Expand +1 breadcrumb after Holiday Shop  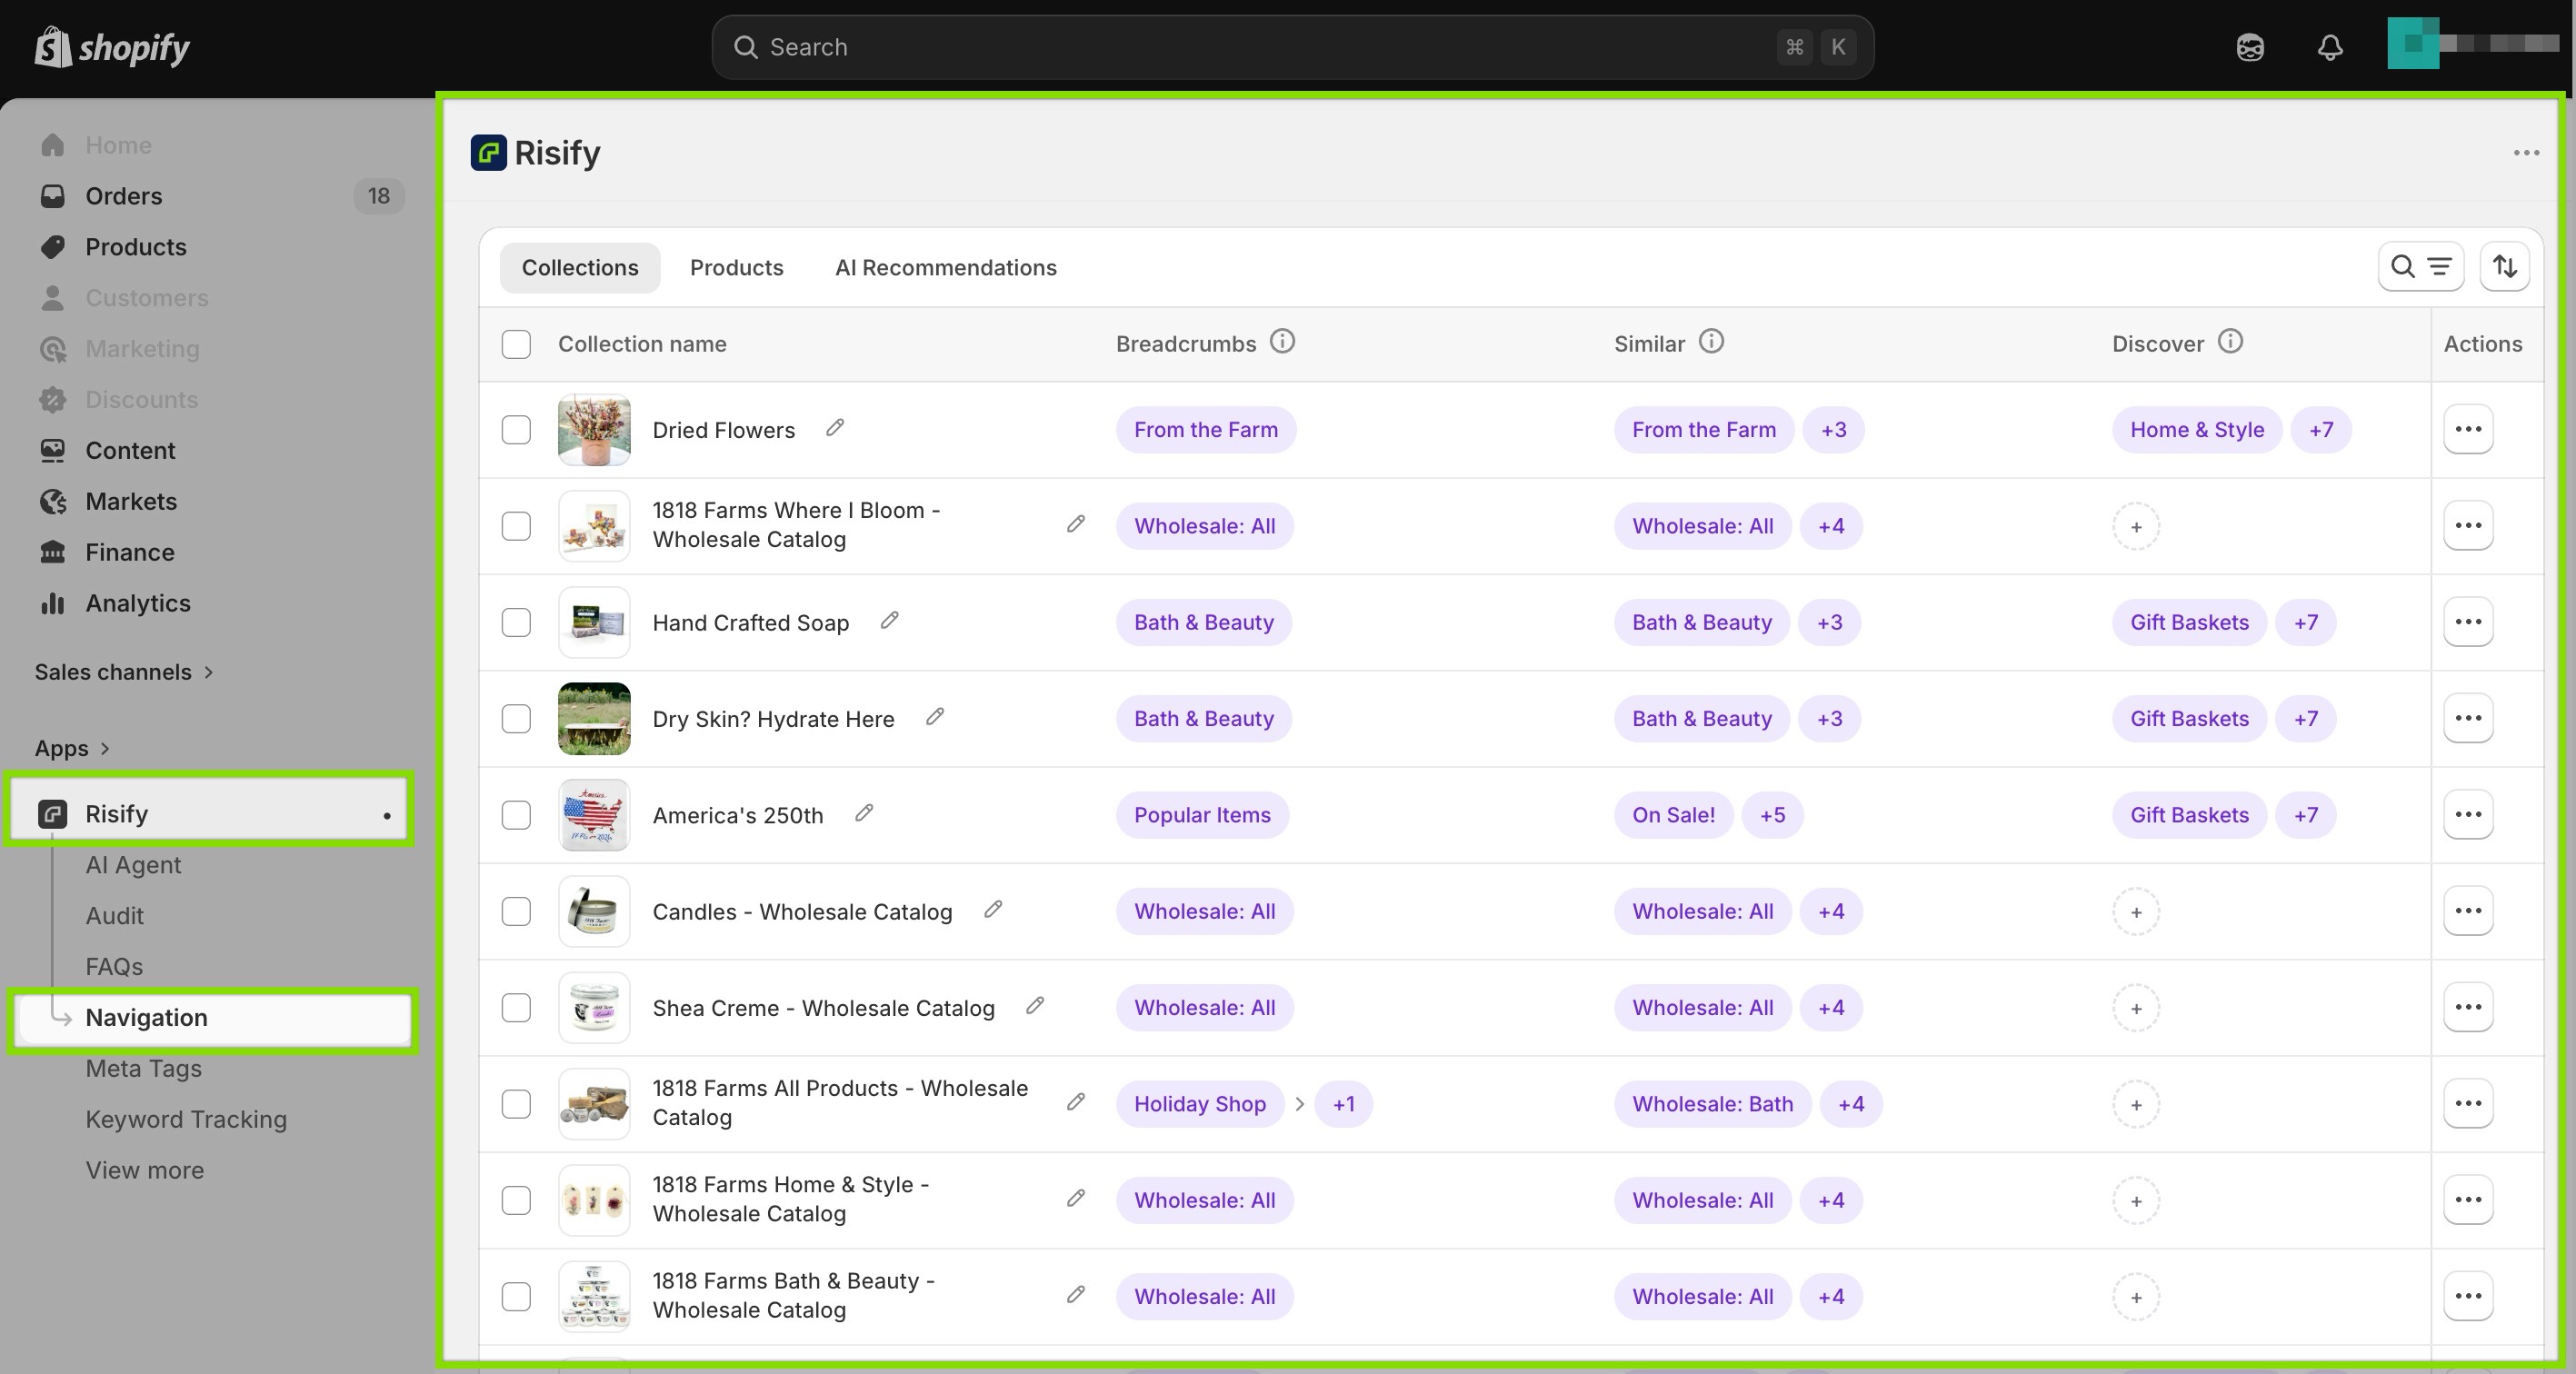(x=1343, y=1104)
